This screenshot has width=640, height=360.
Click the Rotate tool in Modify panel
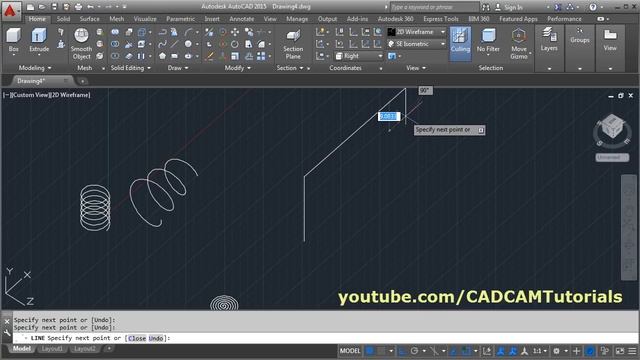(235, 44)
